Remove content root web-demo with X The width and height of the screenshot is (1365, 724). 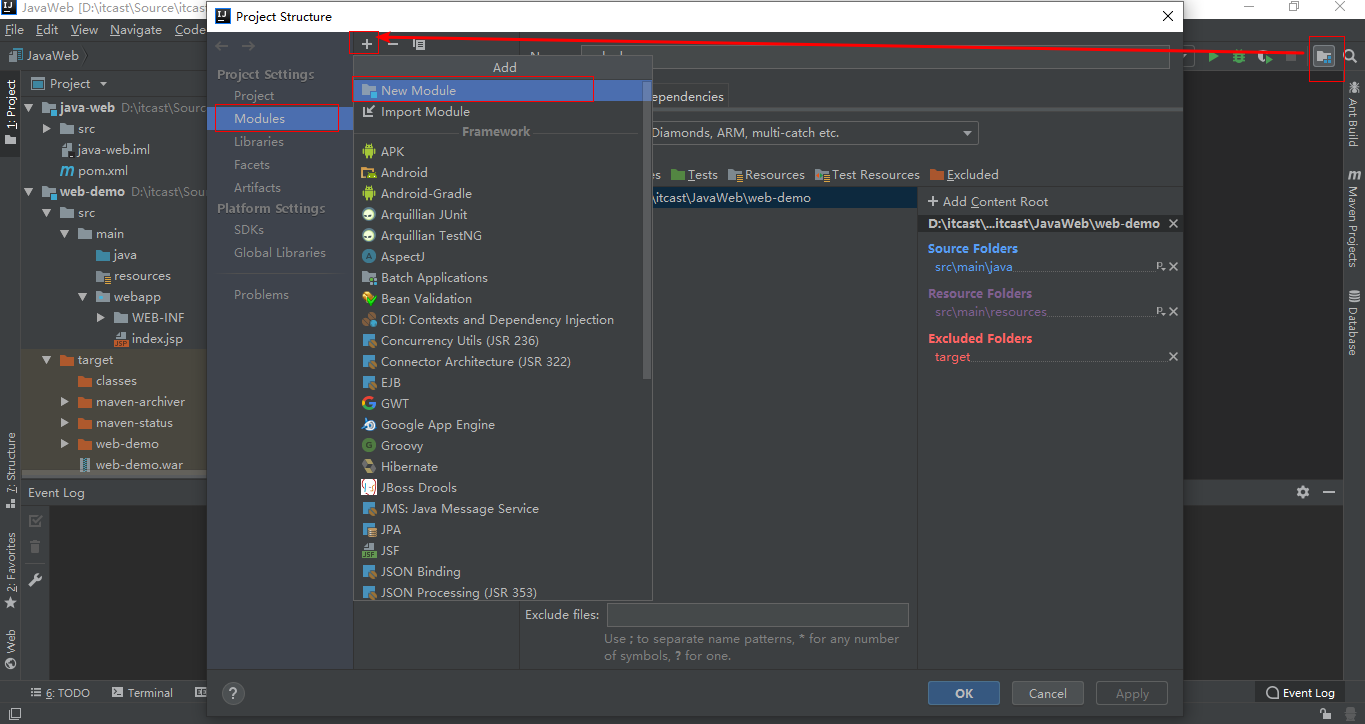1173,224
